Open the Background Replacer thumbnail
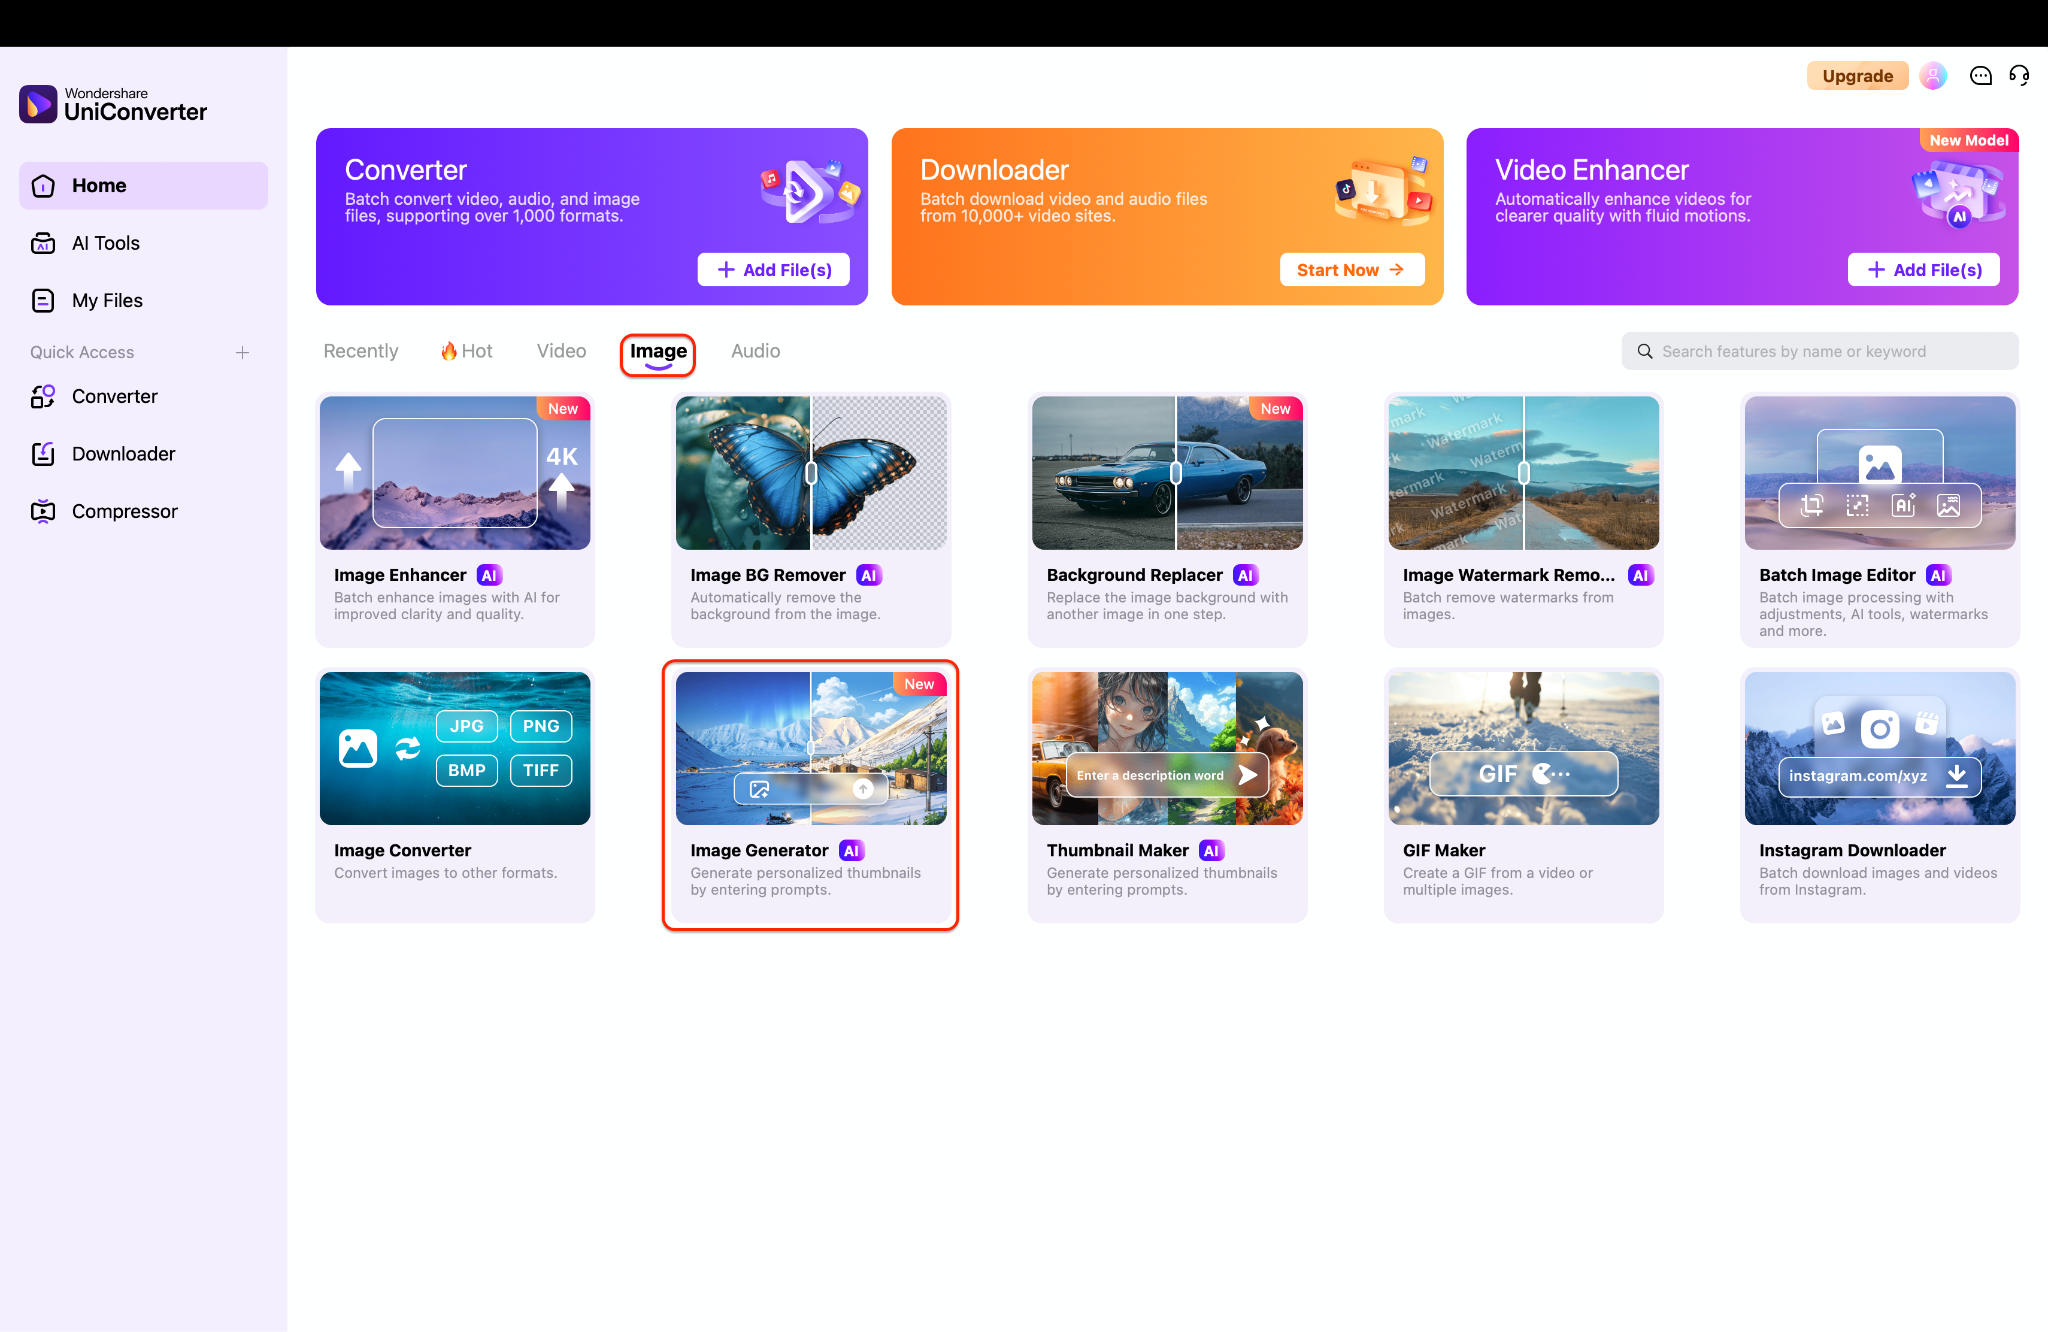This screenshot has width=2048, height=1332. point(1167,473)
